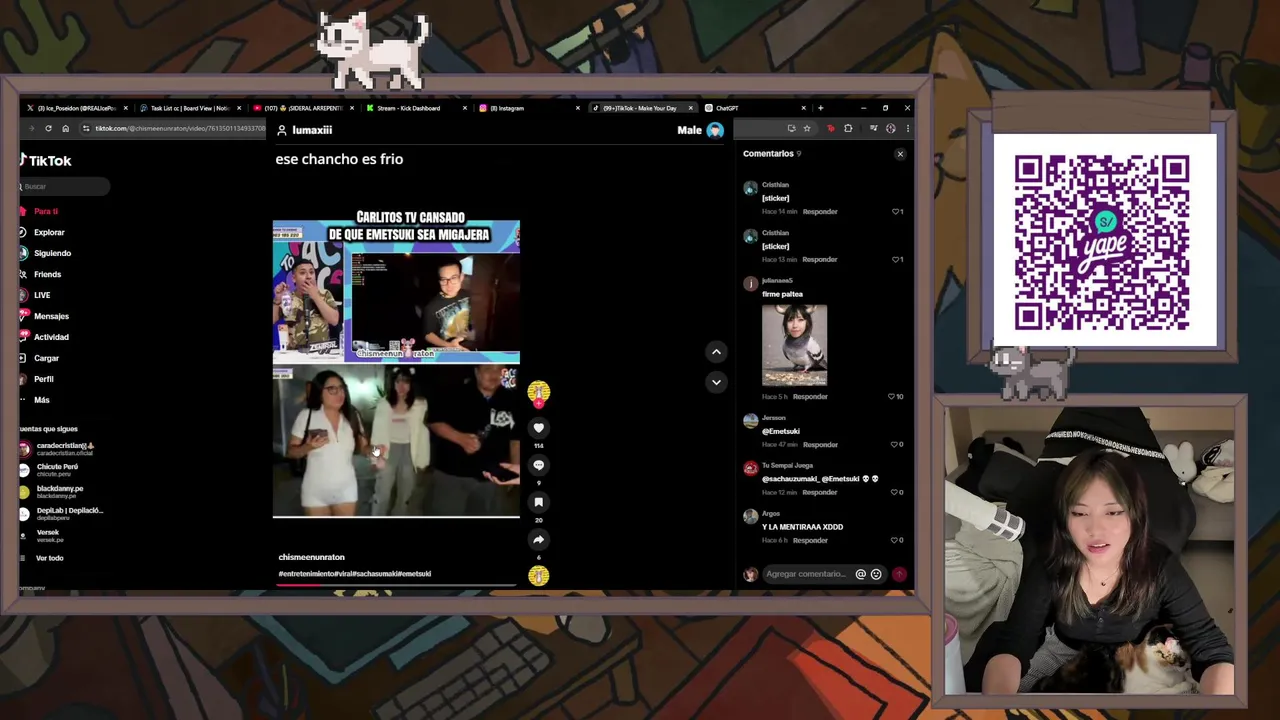Viewport: 1280px width, 720px height.
Task: Like the TikTok video with heart icon
Action: pos(538,428)
